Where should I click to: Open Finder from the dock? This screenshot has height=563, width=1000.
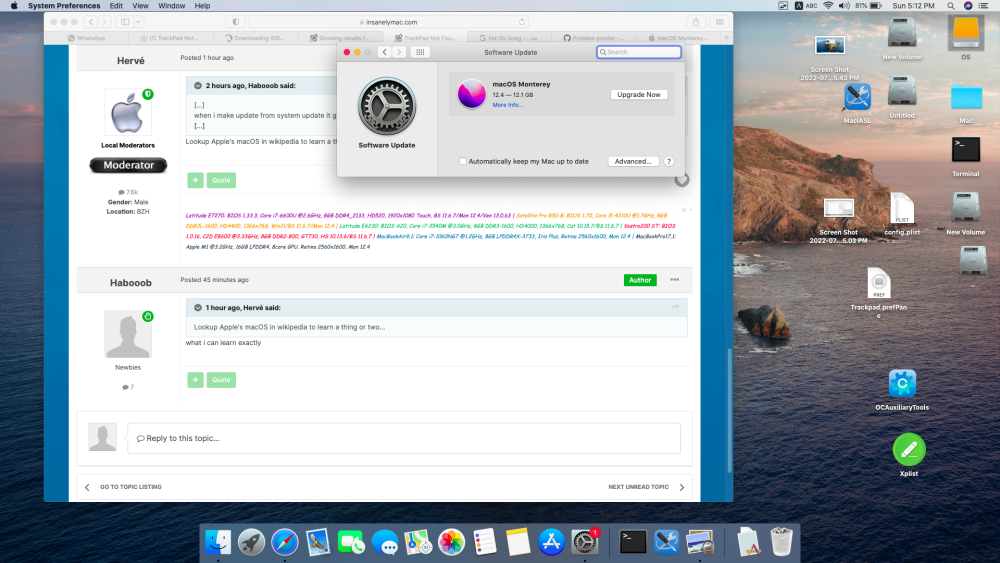pos(218,542)
